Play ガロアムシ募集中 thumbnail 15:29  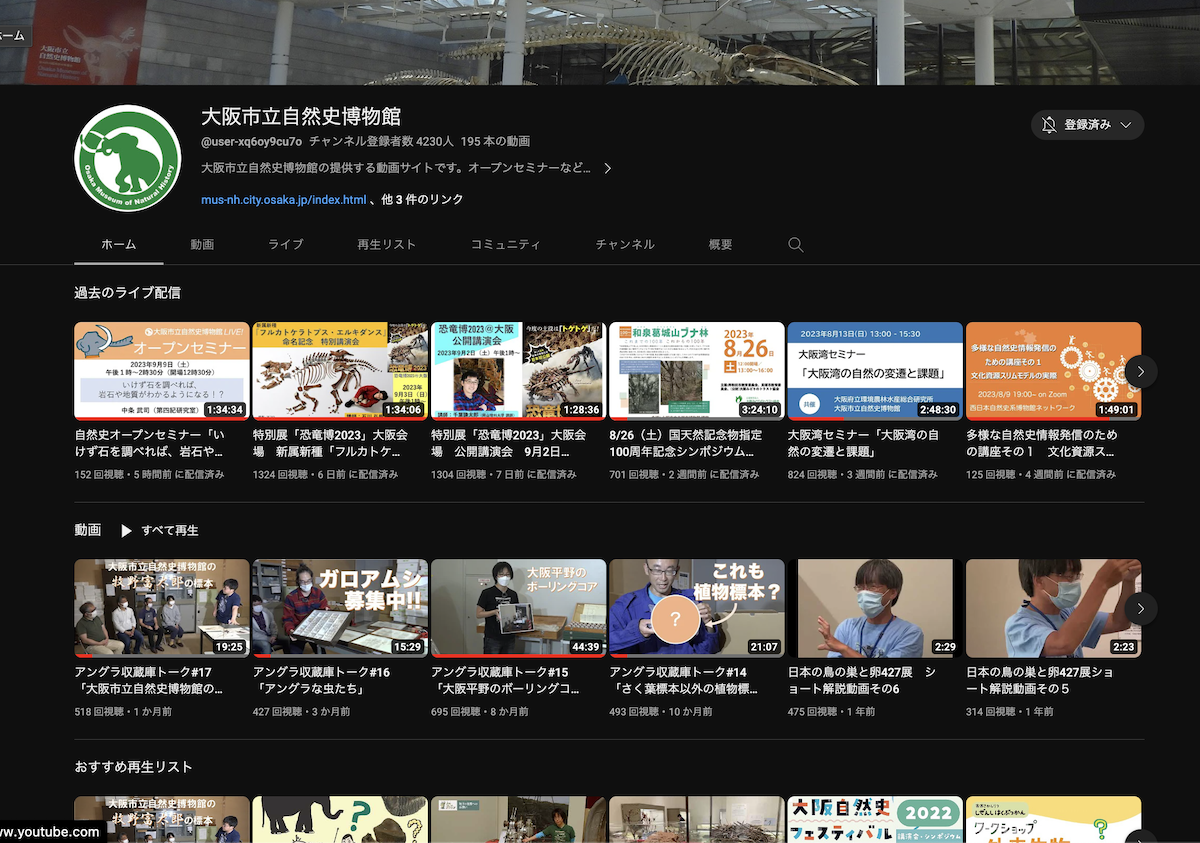(x=340, y=608)
